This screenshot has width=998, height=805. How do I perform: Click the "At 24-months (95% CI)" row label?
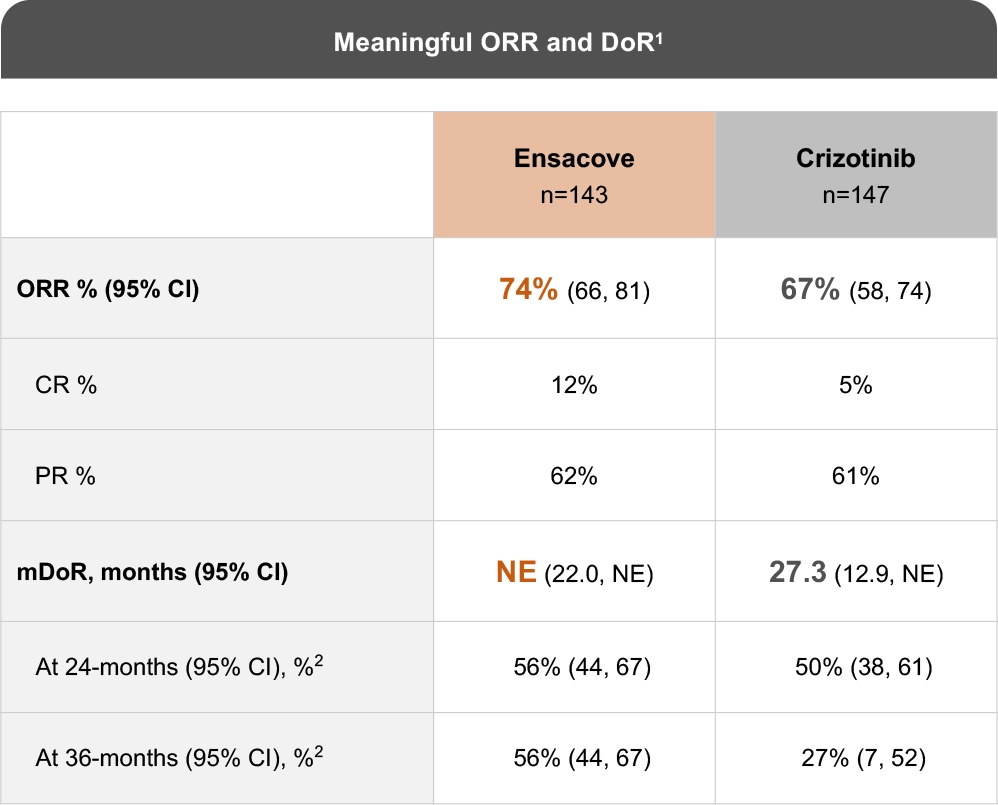tap(179, 668)
